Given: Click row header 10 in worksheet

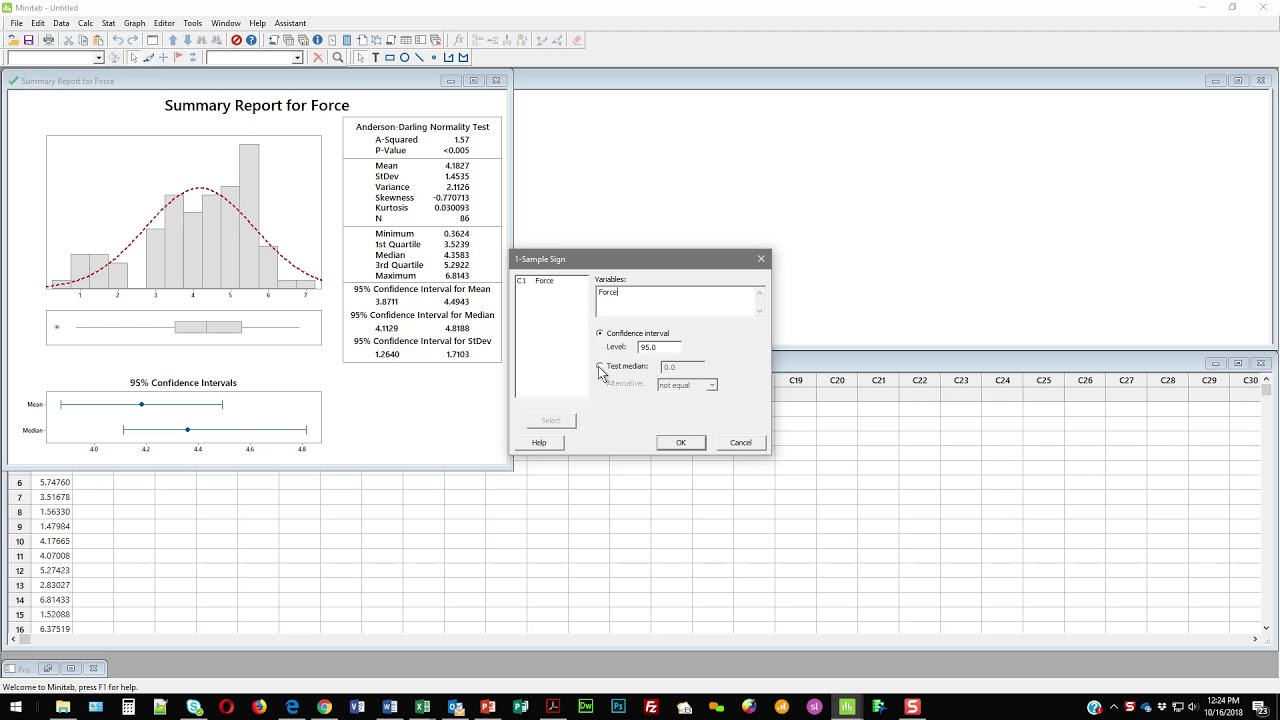Looking at the screenshot, I should click(19, 541).
